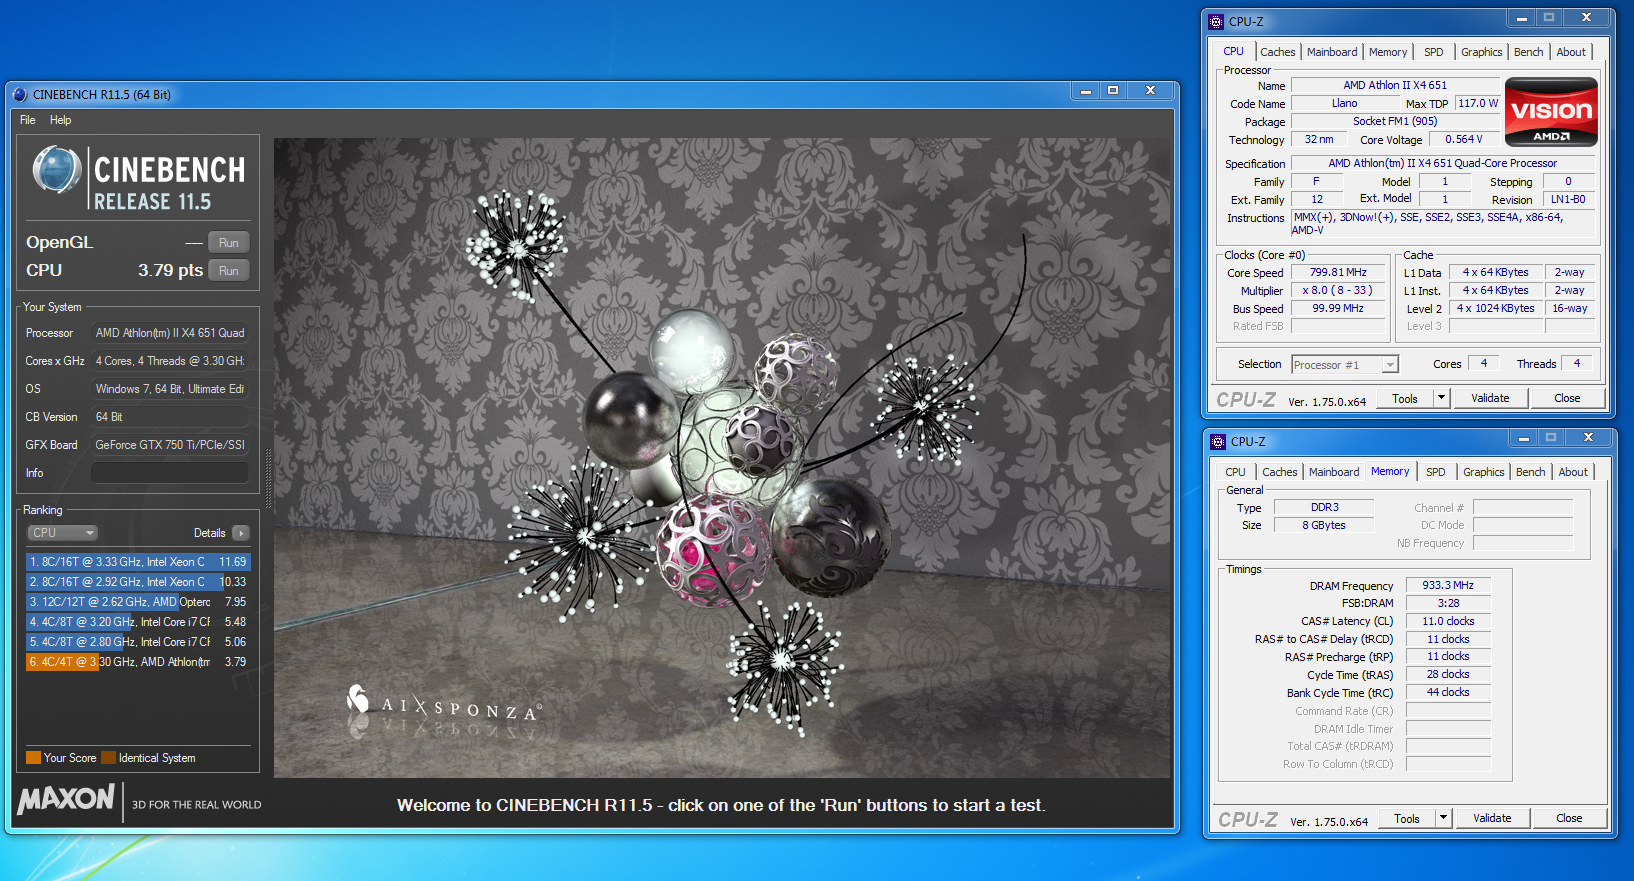Click Tools button in bottom CPU-Z
The width and height of the screenshot is (1634, 881).
(x=1407, y=818)
